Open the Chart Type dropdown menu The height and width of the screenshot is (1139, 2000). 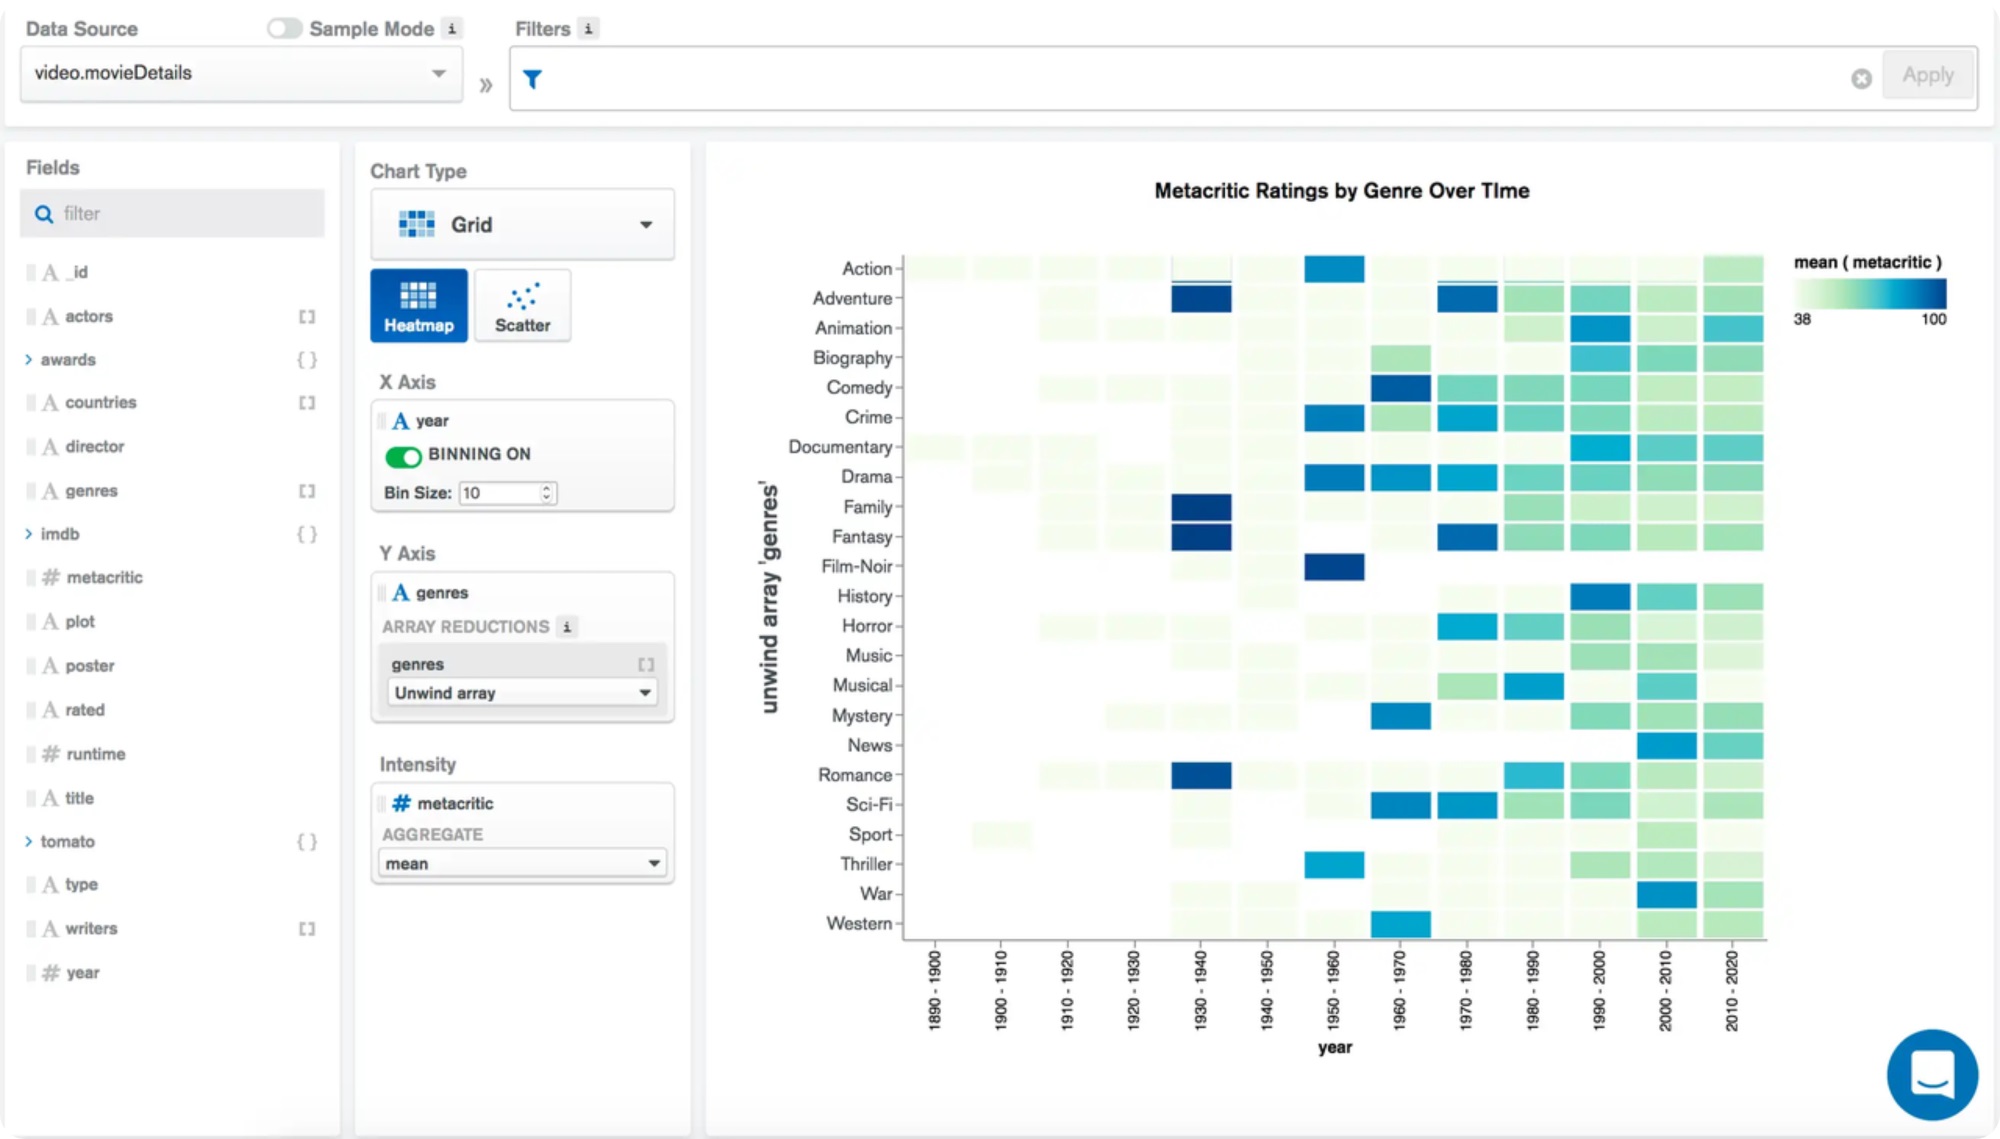(x=521, y=224)
